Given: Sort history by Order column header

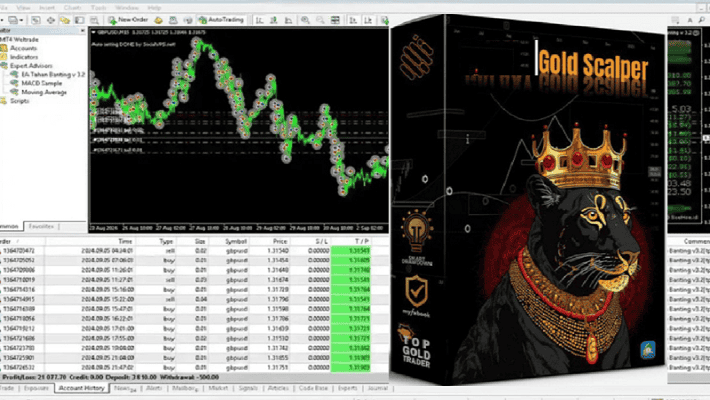Looking at the screenshot, I should [x=23, y=241].
